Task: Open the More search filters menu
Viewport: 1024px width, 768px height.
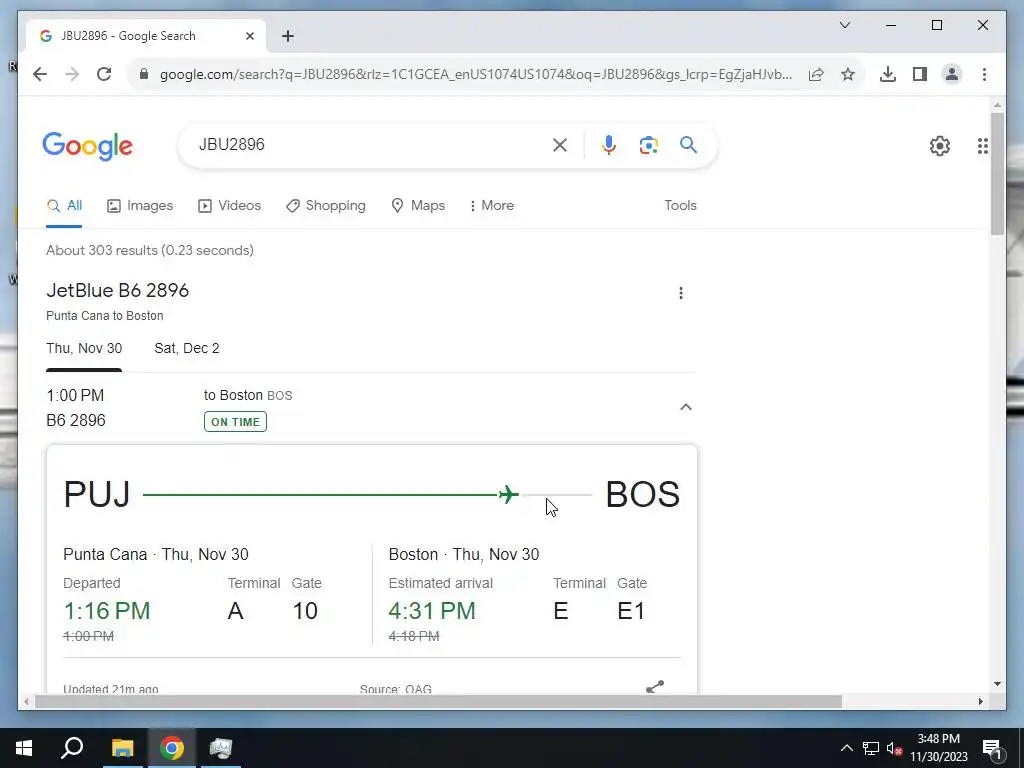Action: (x=491, y=206)
